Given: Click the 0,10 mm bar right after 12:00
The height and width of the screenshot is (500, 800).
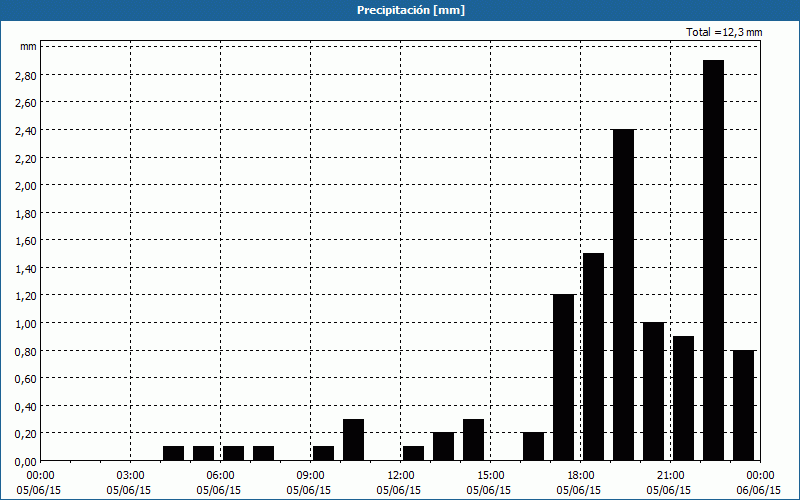Looking at the screenshot, I should coord(413,453).
